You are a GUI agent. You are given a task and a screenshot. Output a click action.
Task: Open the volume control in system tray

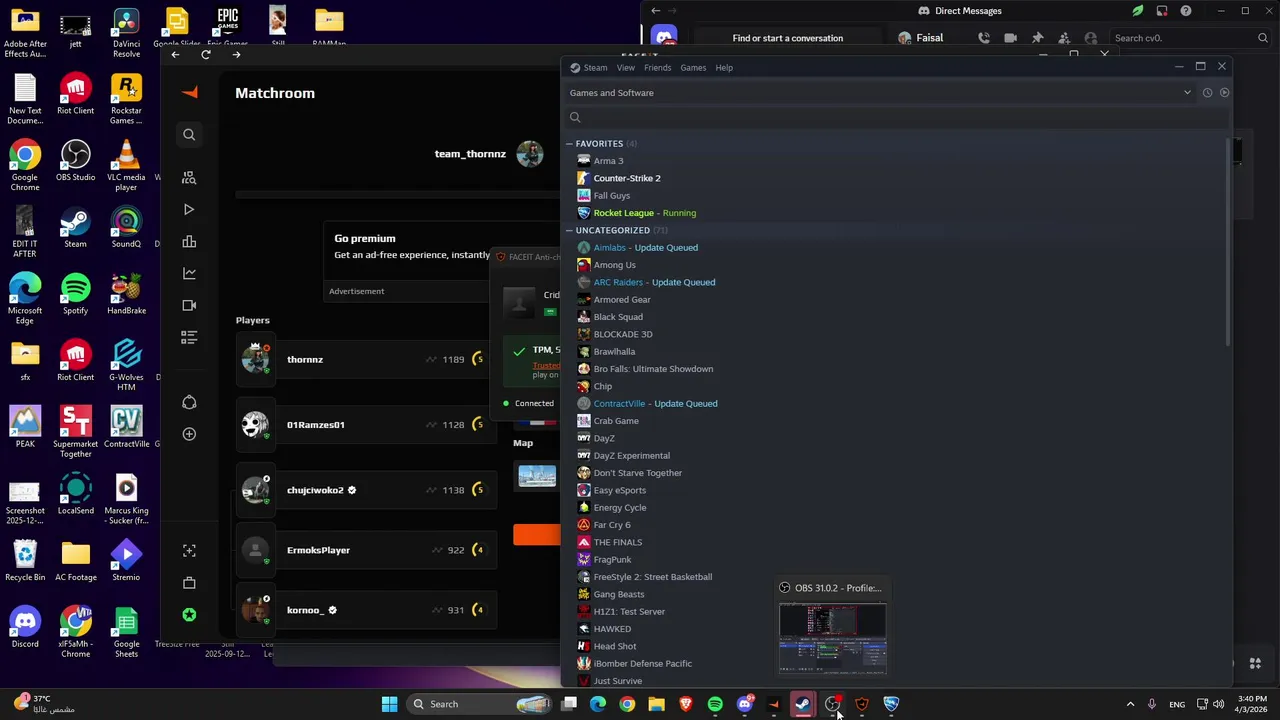pyautogui.click(x=1218, y=704)
